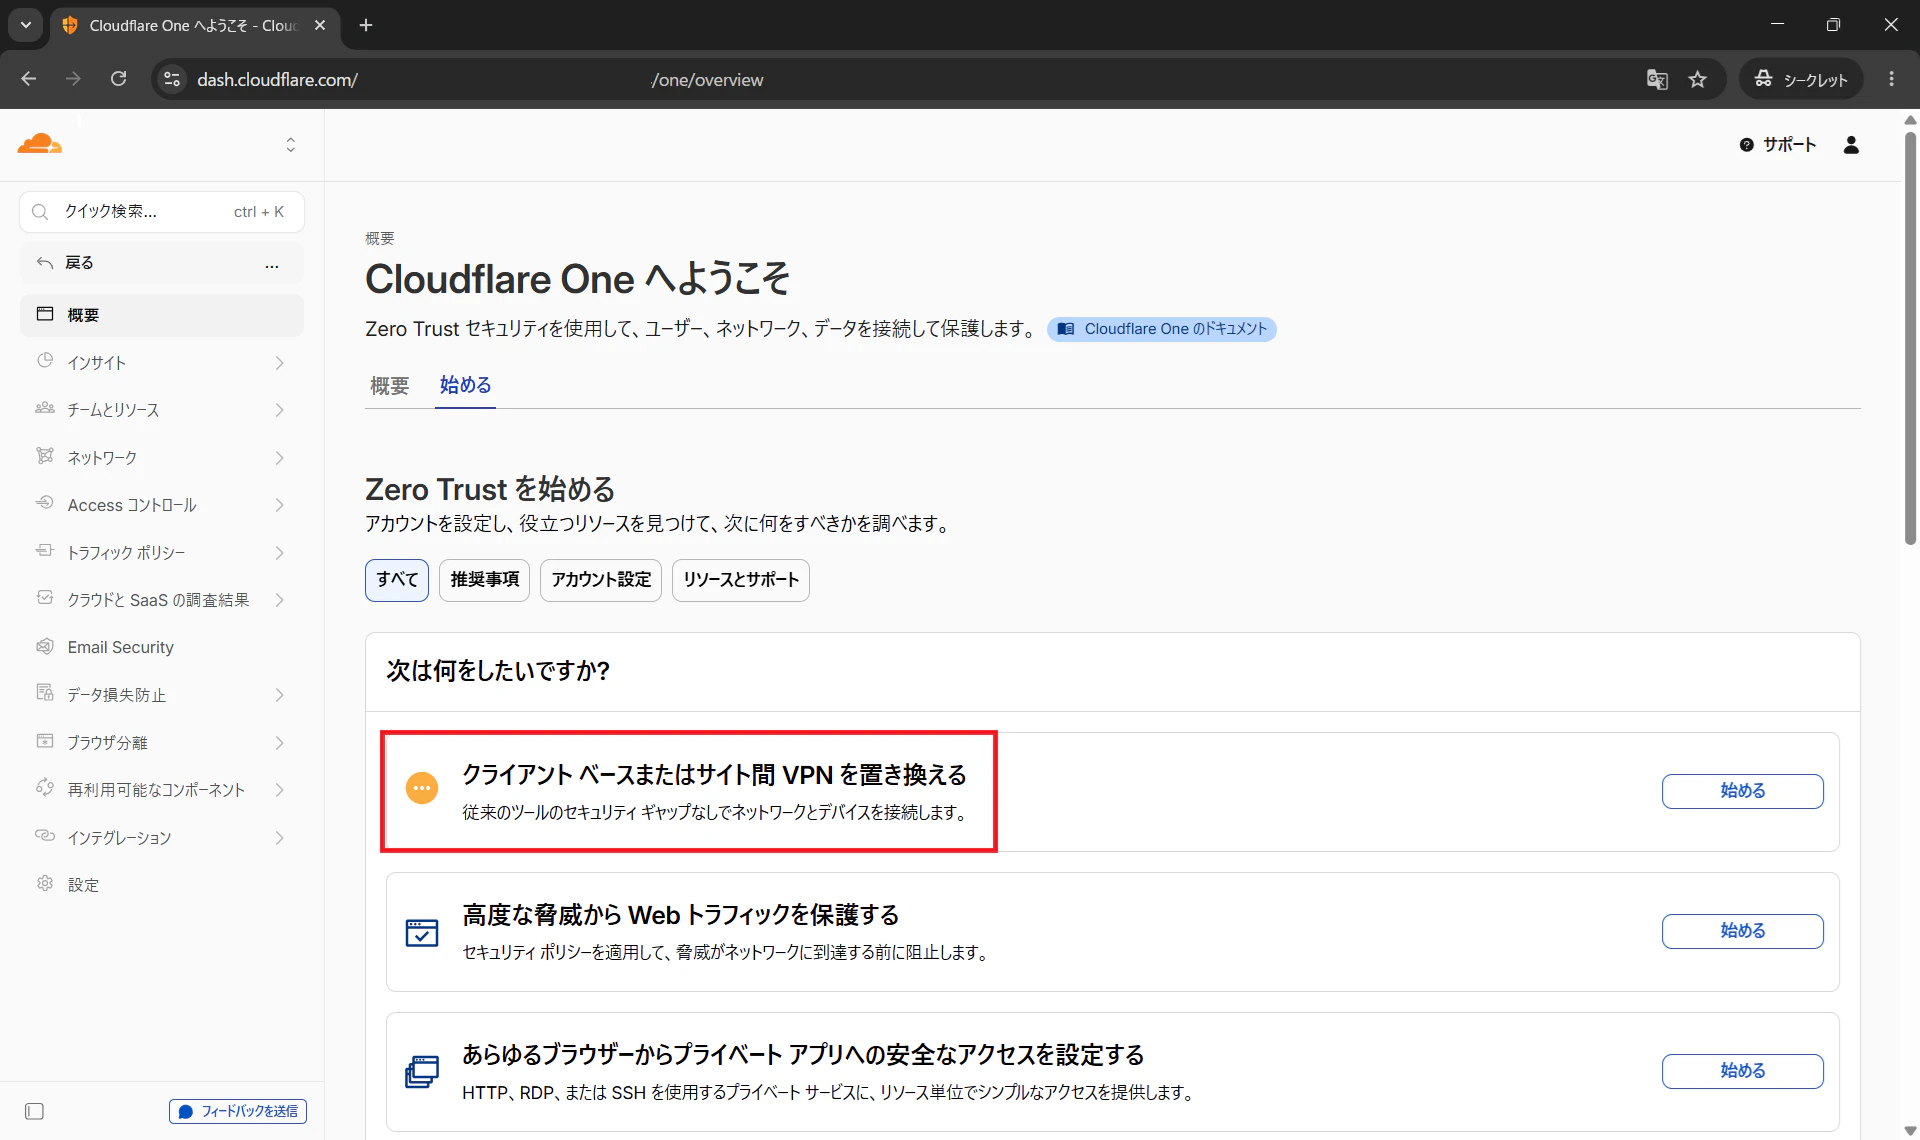Collapse the sidebar with the panel icon
1920x1140 pixels.
click(34, 1111)
